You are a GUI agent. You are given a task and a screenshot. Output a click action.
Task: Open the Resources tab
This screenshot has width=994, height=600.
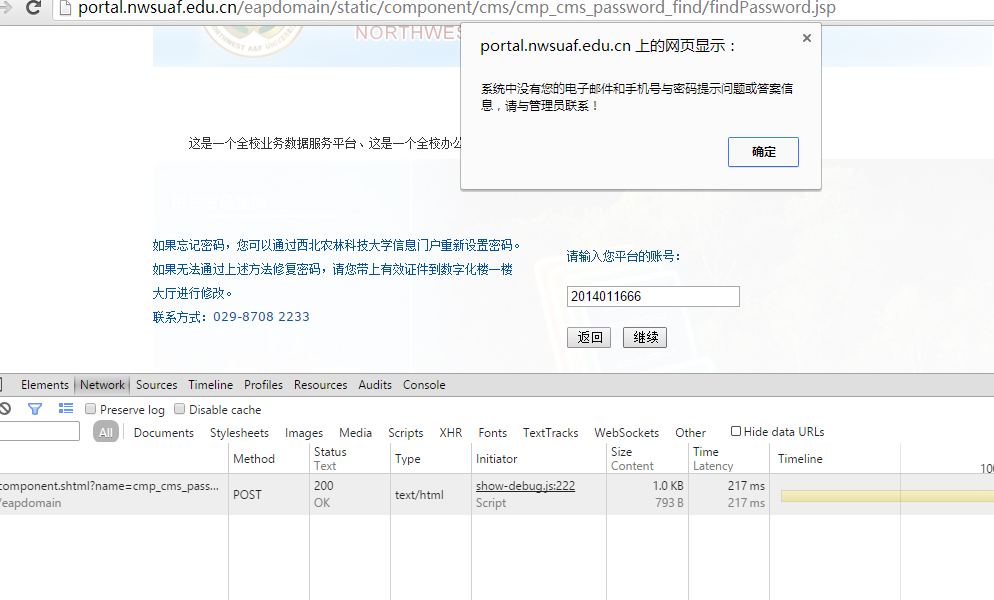(320, 385)
